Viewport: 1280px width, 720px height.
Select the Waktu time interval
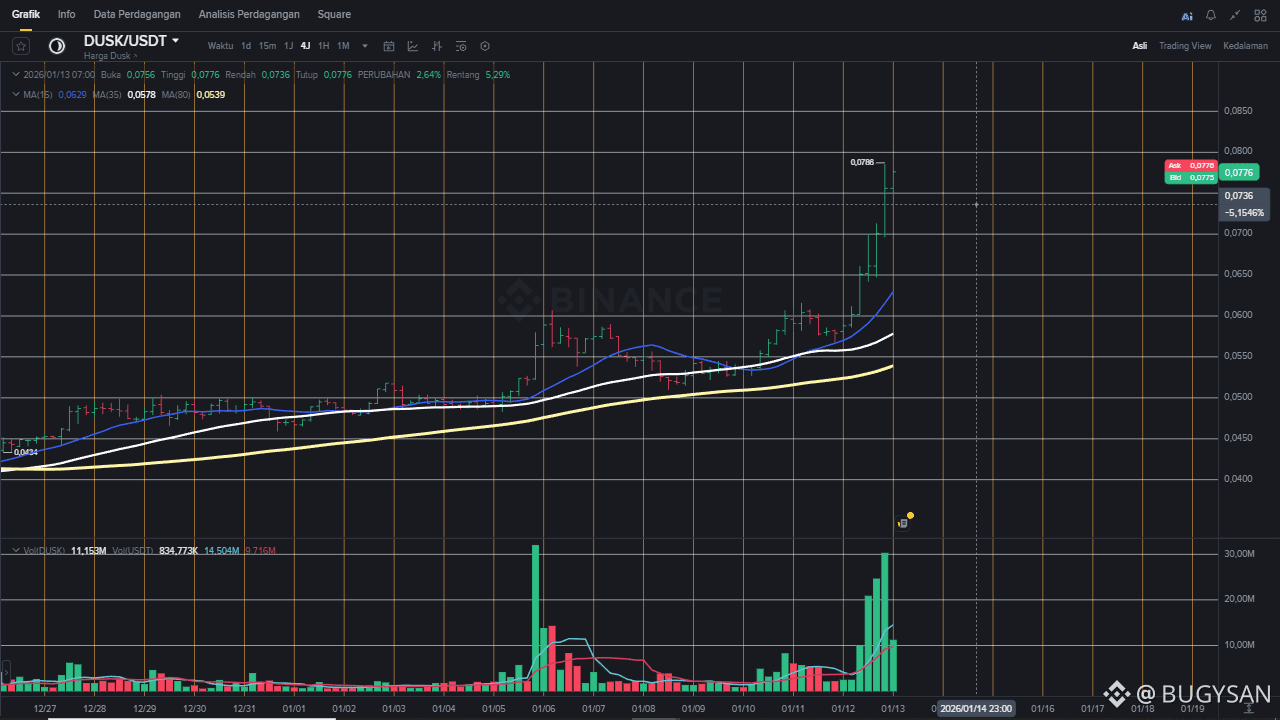[x=220, y=46]
